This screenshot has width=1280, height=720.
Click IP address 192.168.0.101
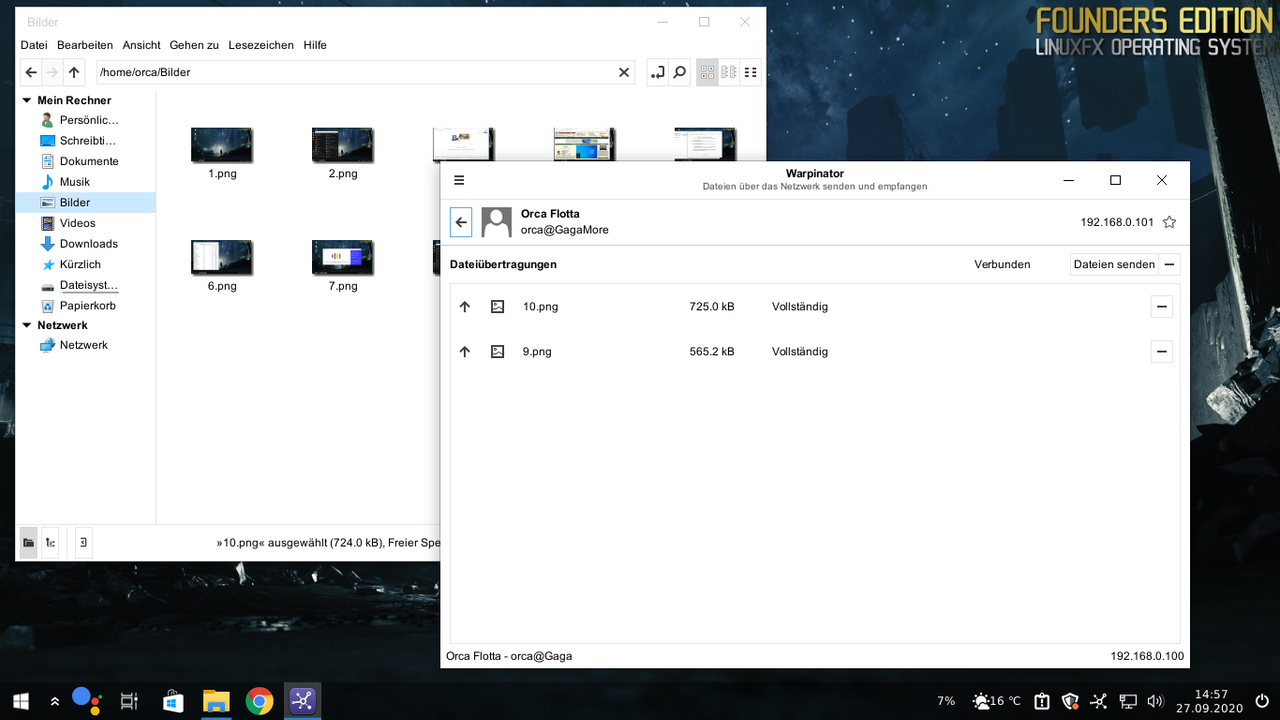(1117, 222)
